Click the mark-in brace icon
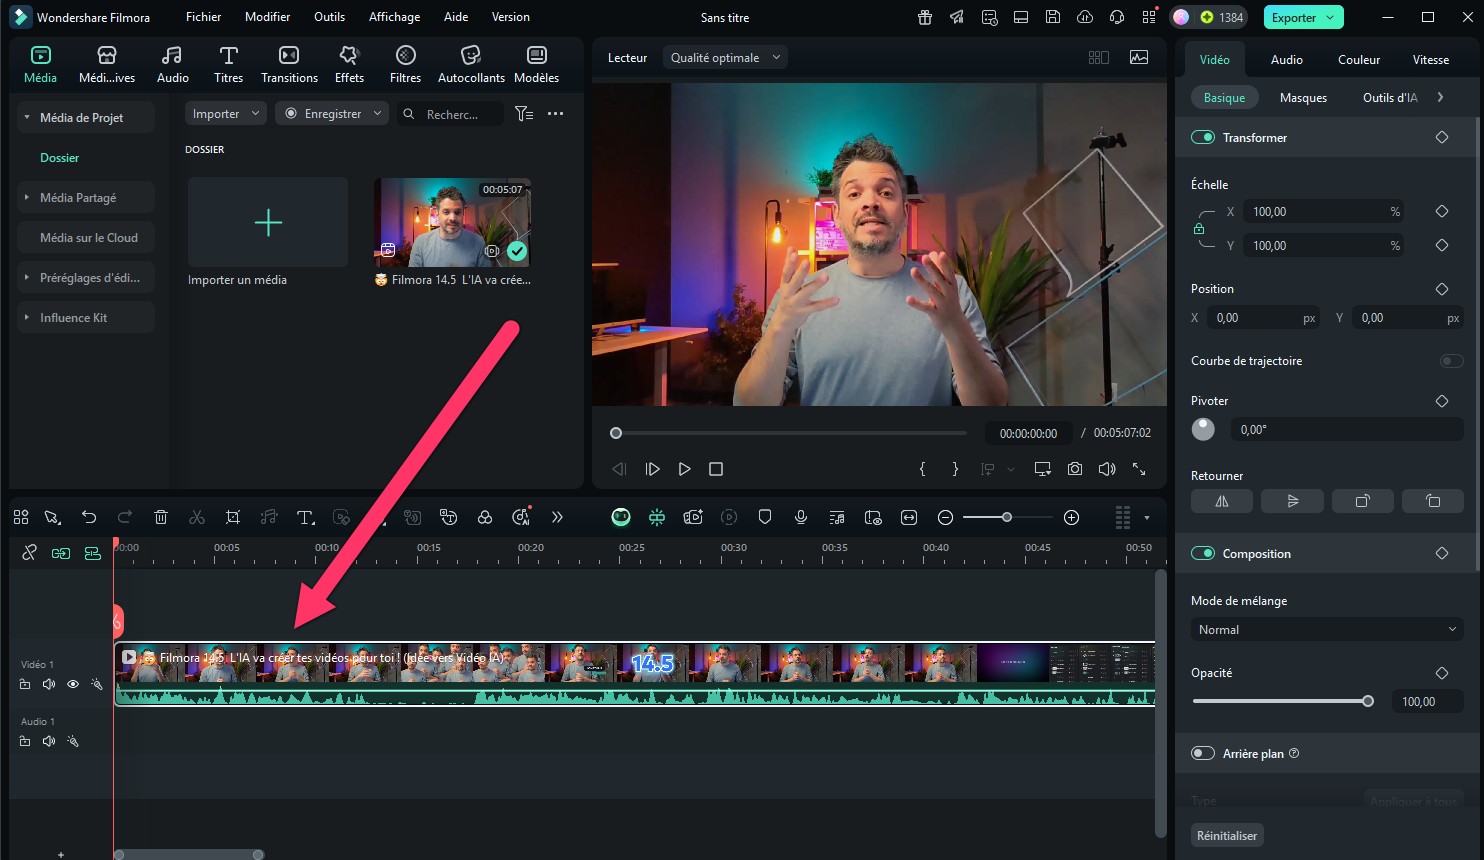Screen dimensions: 1484x860 (923, 468)
